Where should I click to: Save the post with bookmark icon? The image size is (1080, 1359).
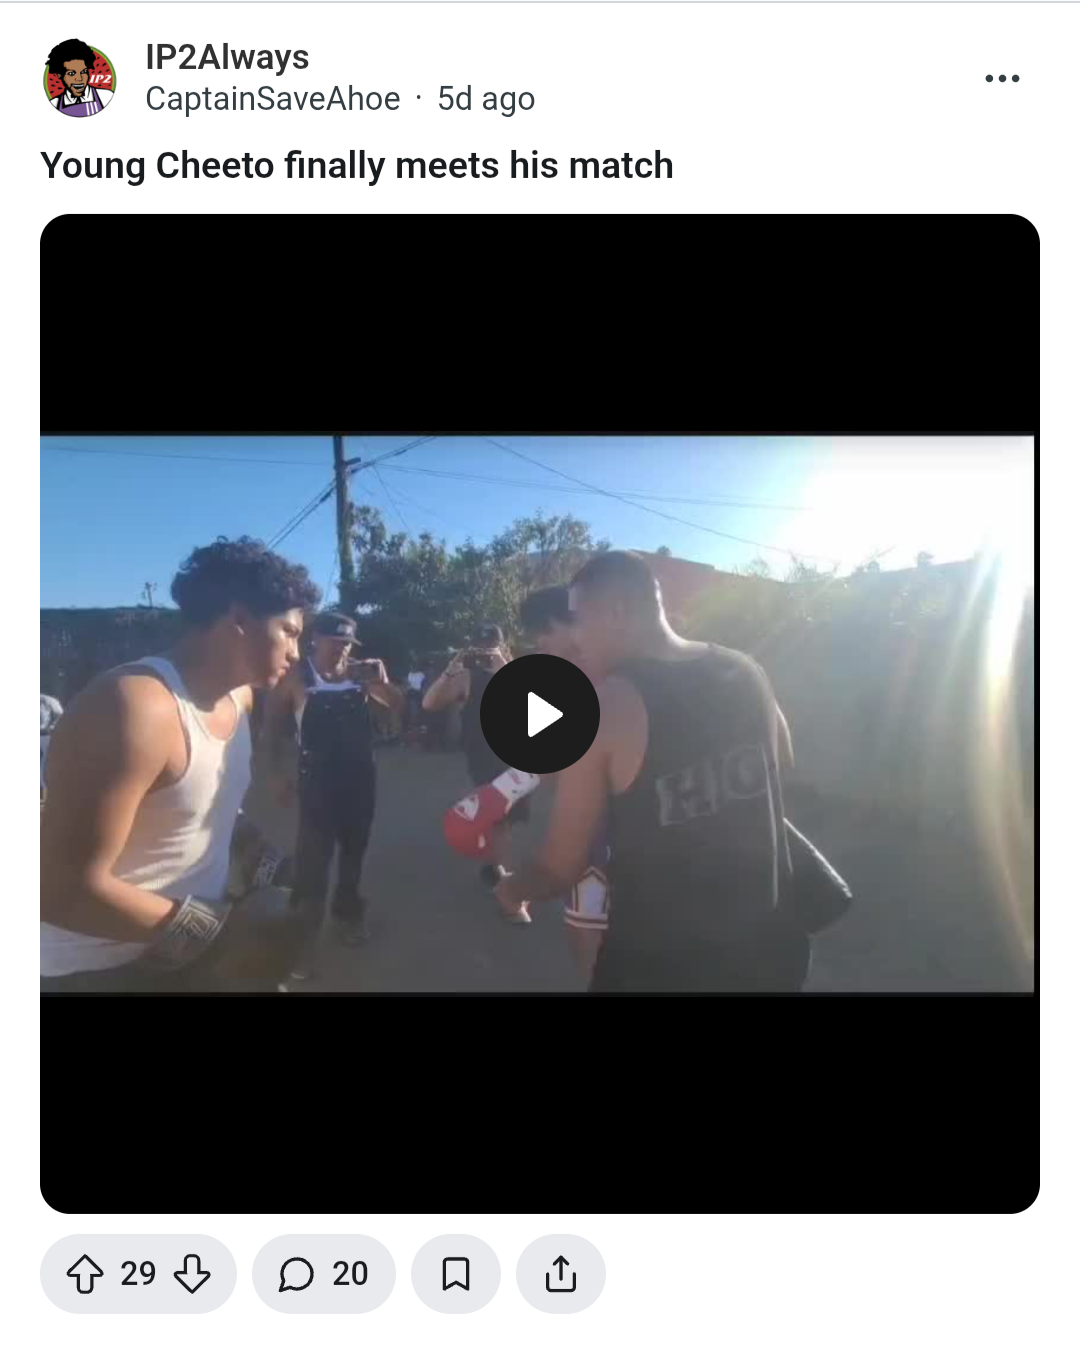(x=456, y=1274)
